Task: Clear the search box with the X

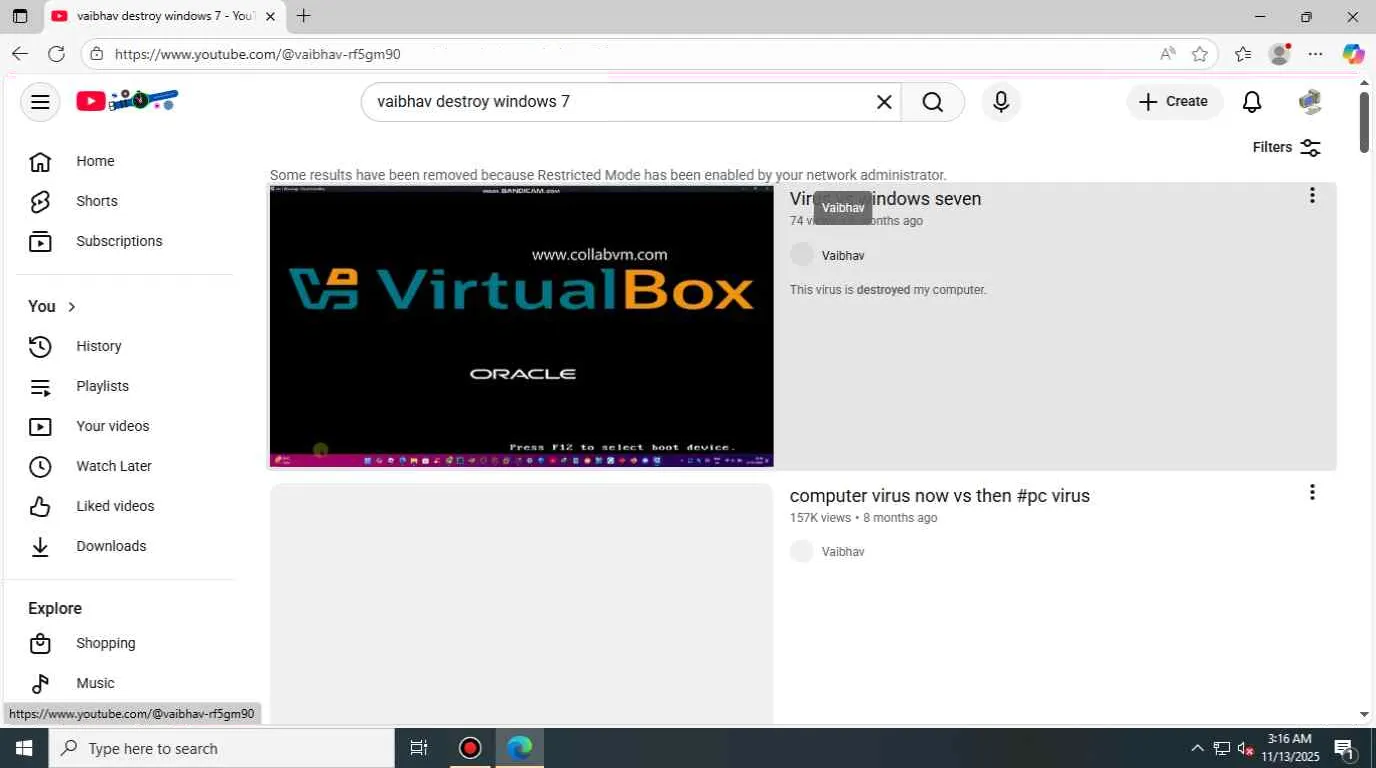Action: pyautogui.click(x=884, y=102)
